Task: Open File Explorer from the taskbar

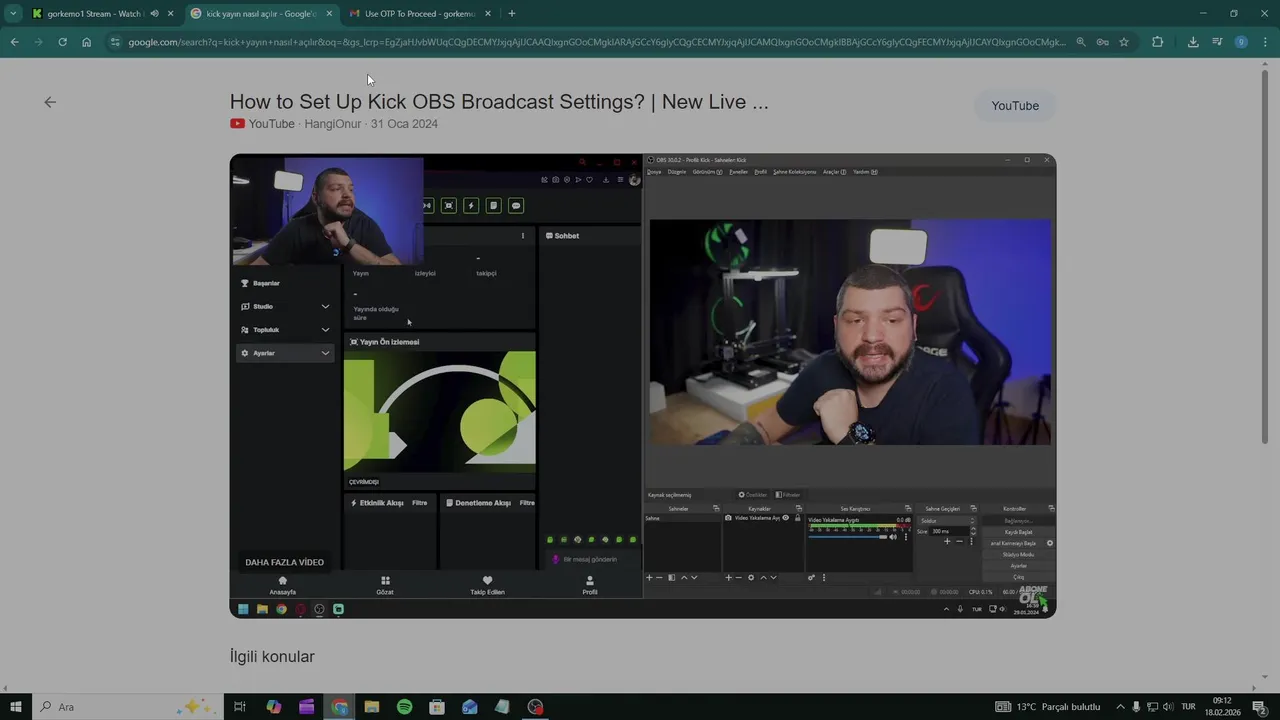Action: click(372, 707)
